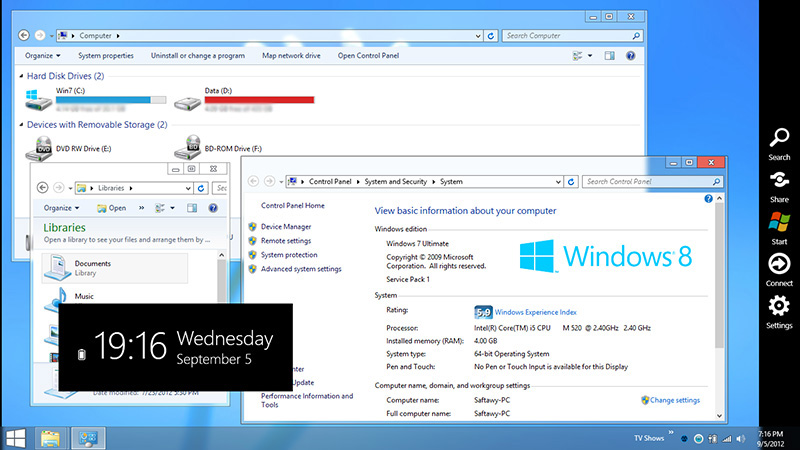Select the Data (D:) drive icon
The width and height of the screenshot is (800, 450).
click(187, 103)
